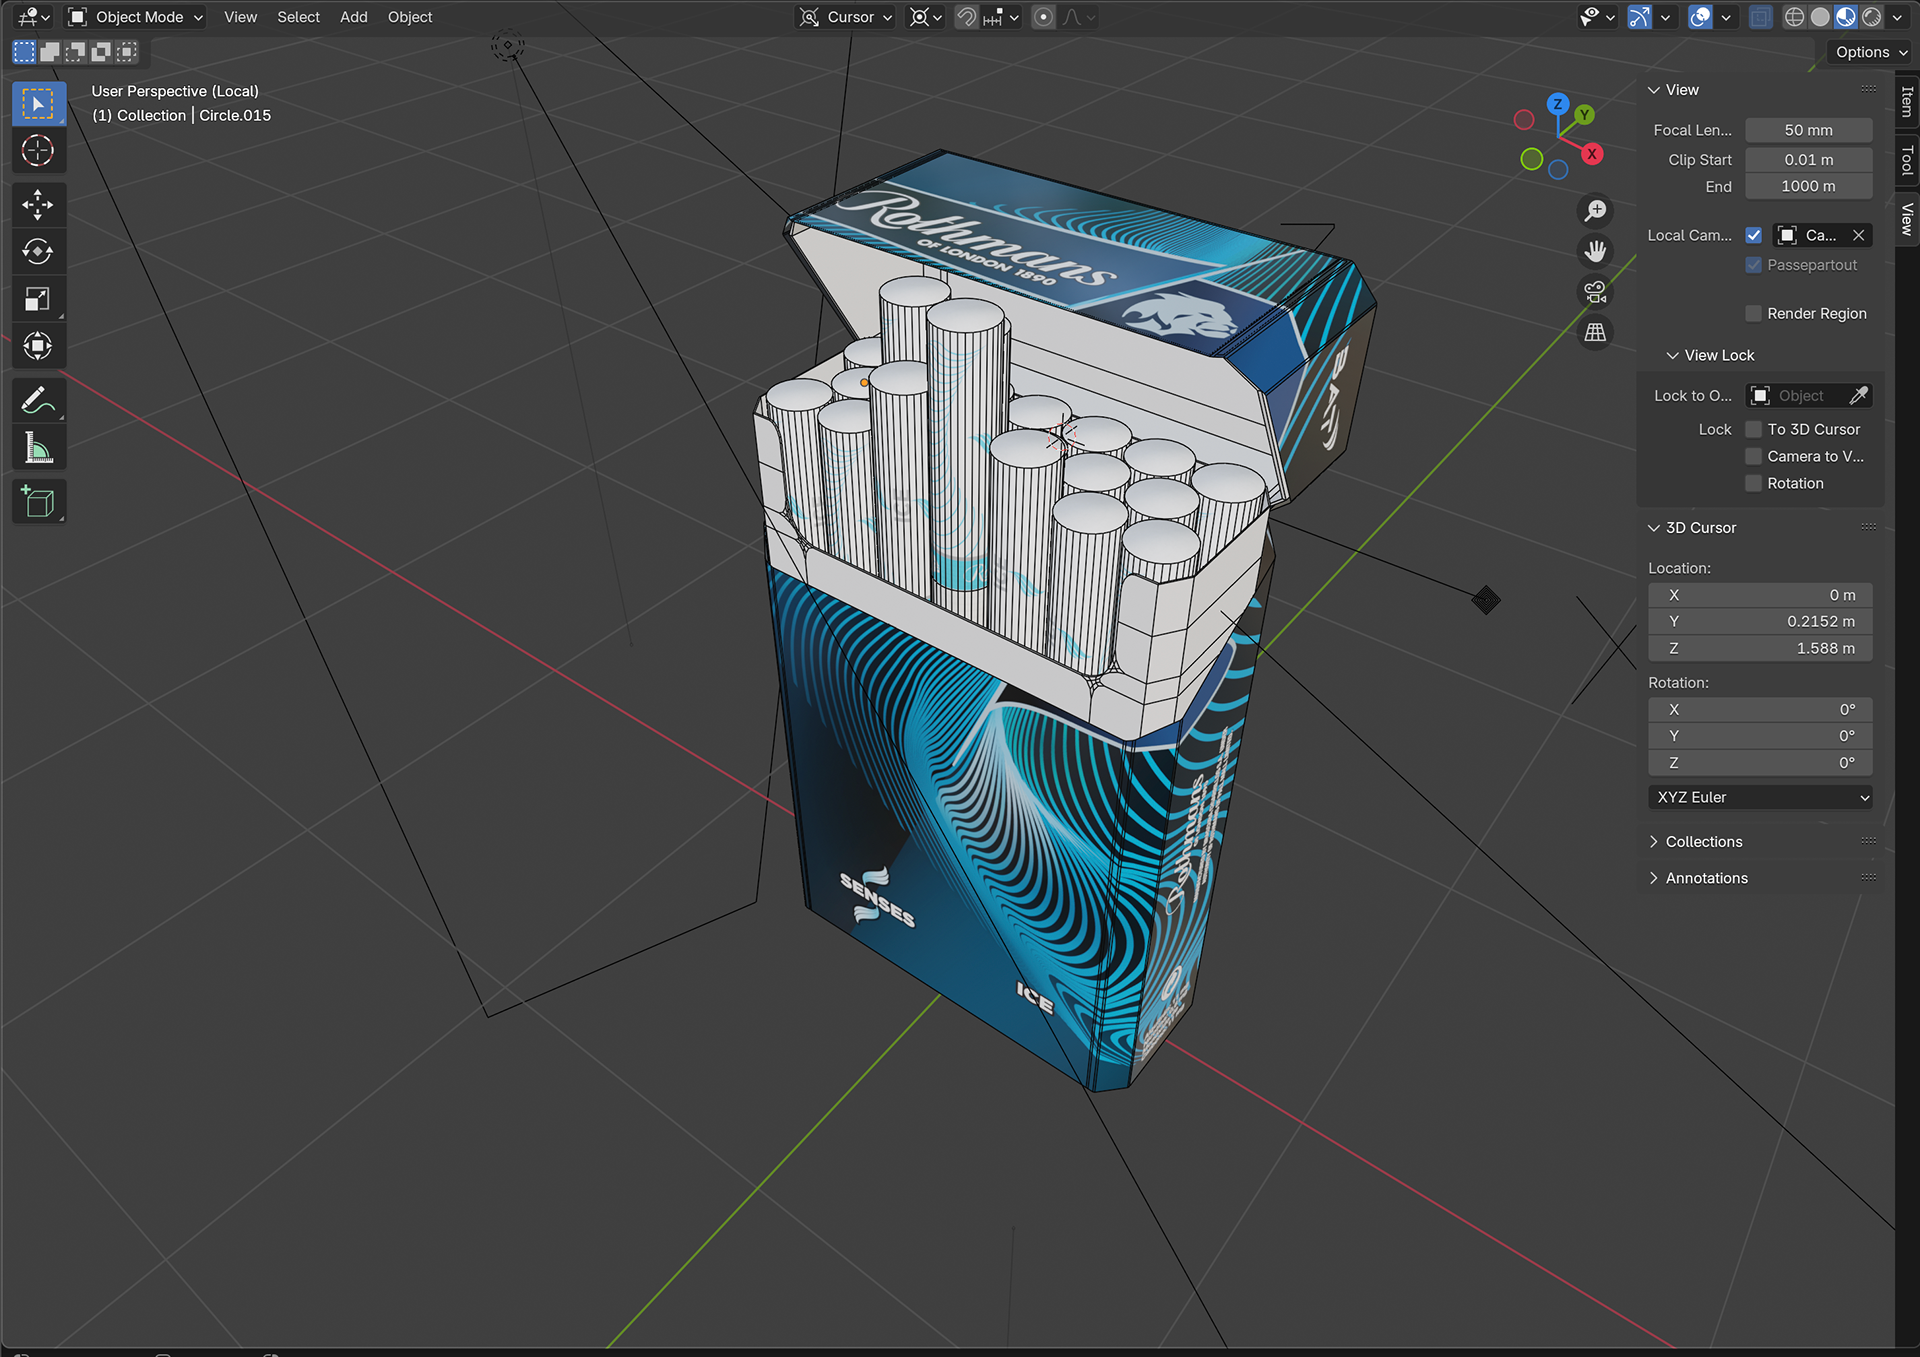Switch to wireframe viewport shading
1920x1357 pixels.
coord(1795,17)
